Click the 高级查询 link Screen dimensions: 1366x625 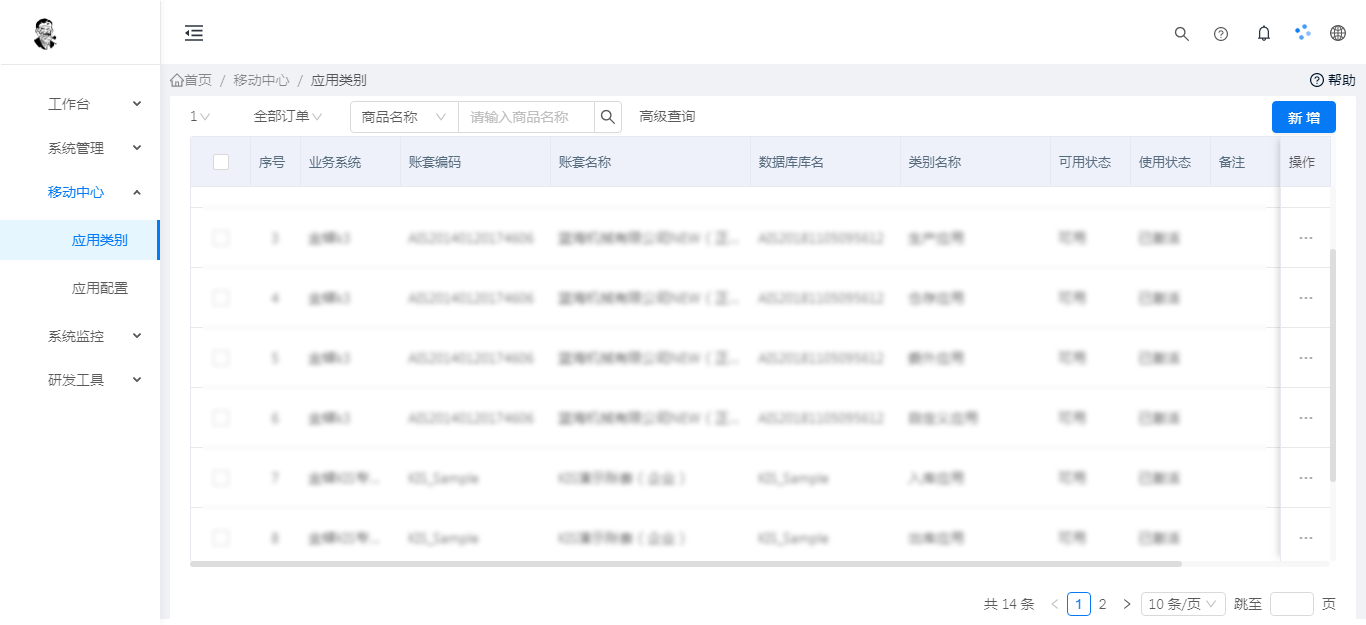667,117
